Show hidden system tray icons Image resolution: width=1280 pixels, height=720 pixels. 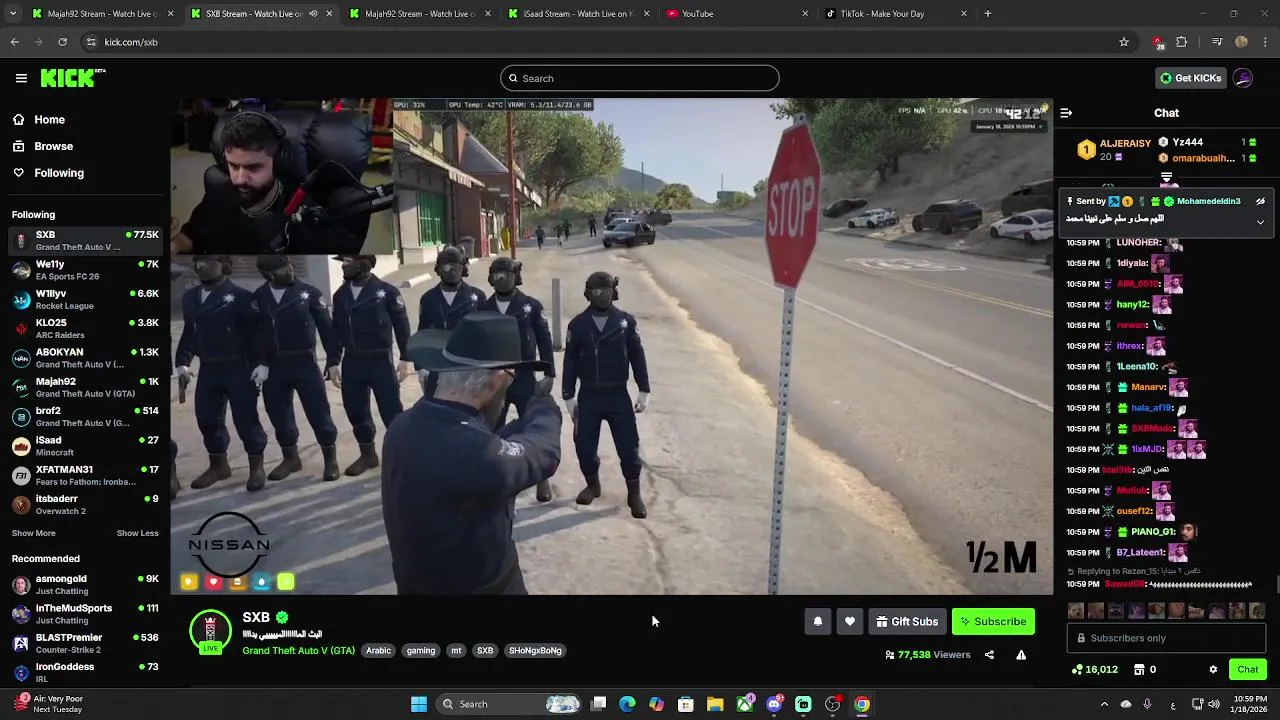[x=1103, y=704]
